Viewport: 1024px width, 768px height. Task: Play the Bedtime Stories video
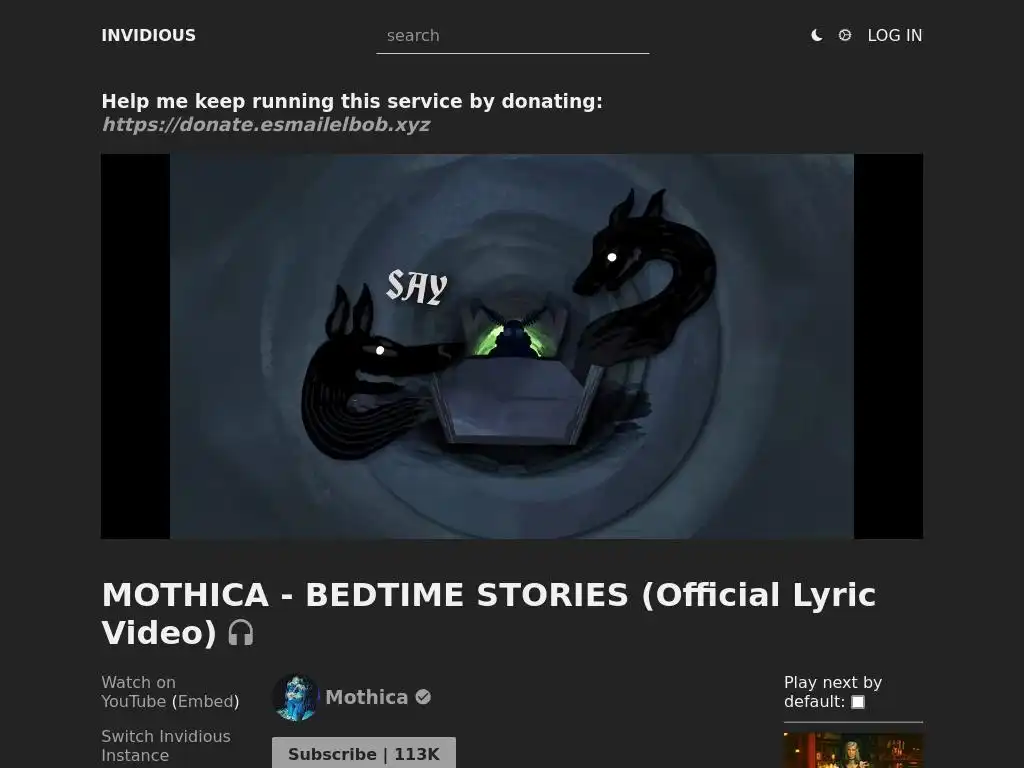pos(512,346)
